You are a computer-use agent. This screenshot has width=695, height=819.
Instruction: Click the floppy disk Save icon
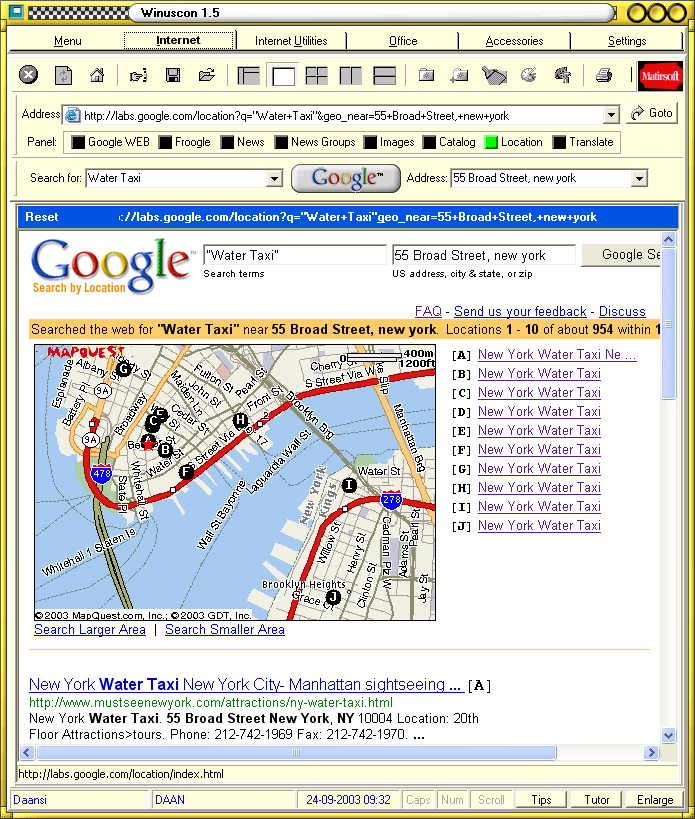173,75
